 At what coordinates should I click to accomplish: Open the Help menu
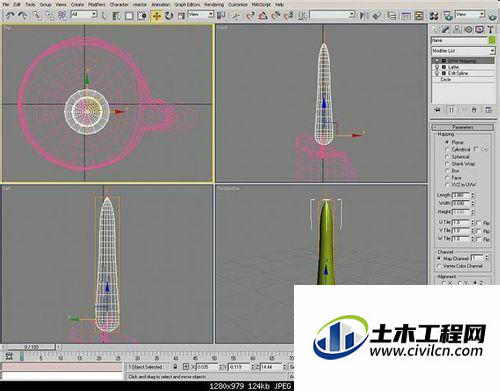[280, 4]
